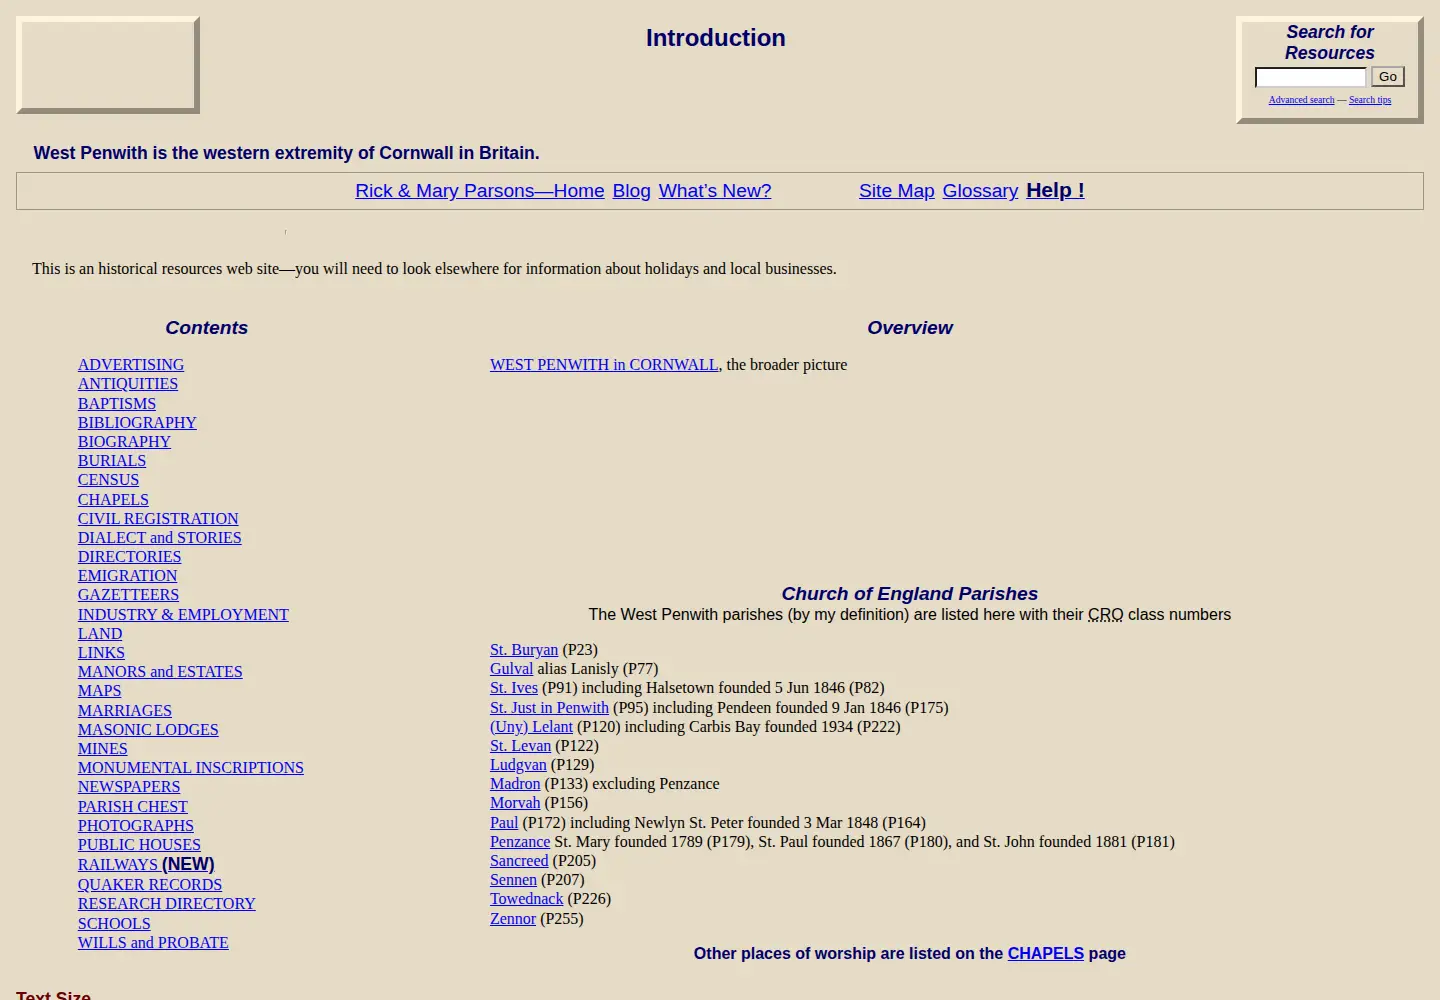Screen dimensions: 1440x1000
Task: Open the CHAPELS link in Contents list
Action: (113, 500)
